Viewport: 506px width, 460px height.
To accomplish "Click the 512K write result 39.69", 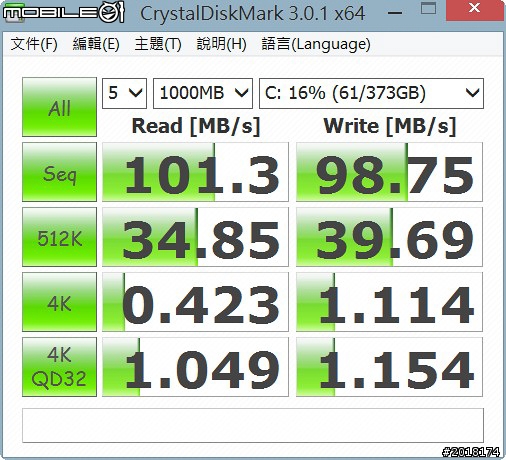I will tap(389, 237).
